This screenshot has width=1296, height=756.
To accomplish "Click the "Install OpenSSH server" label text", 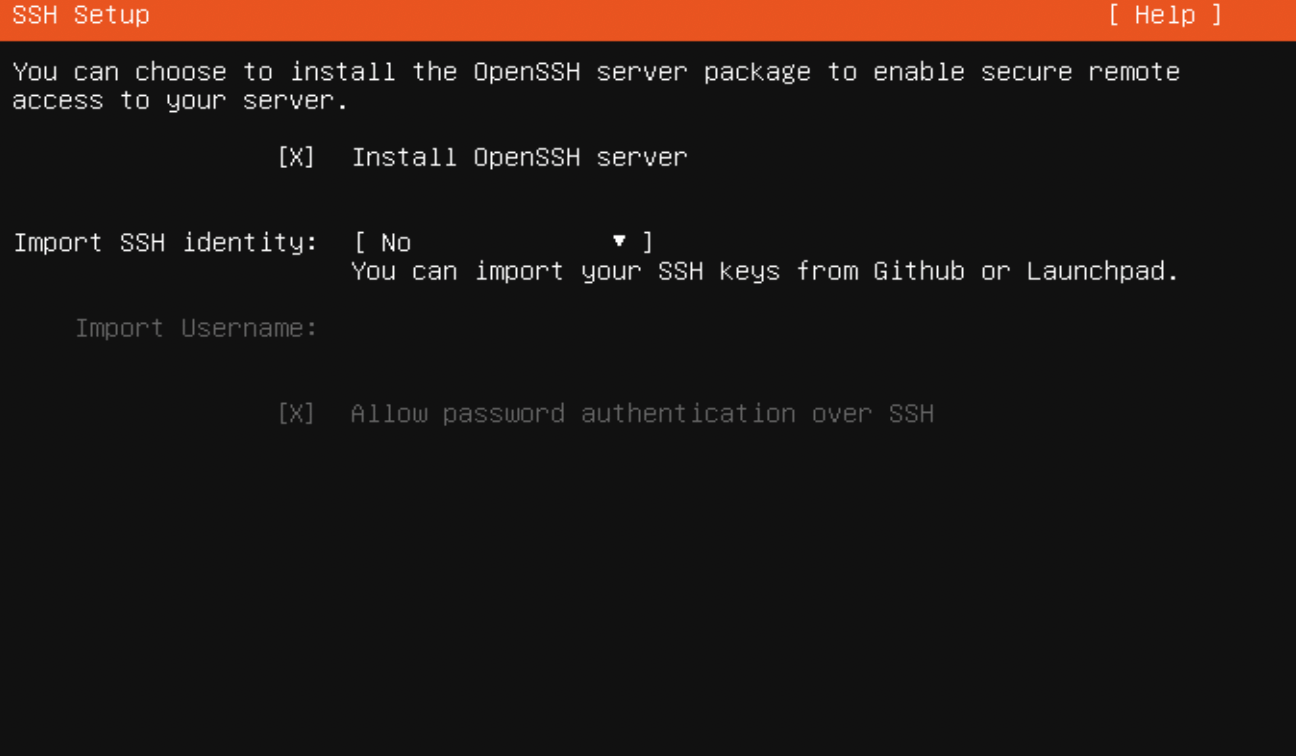I will (x=519, y=157).
